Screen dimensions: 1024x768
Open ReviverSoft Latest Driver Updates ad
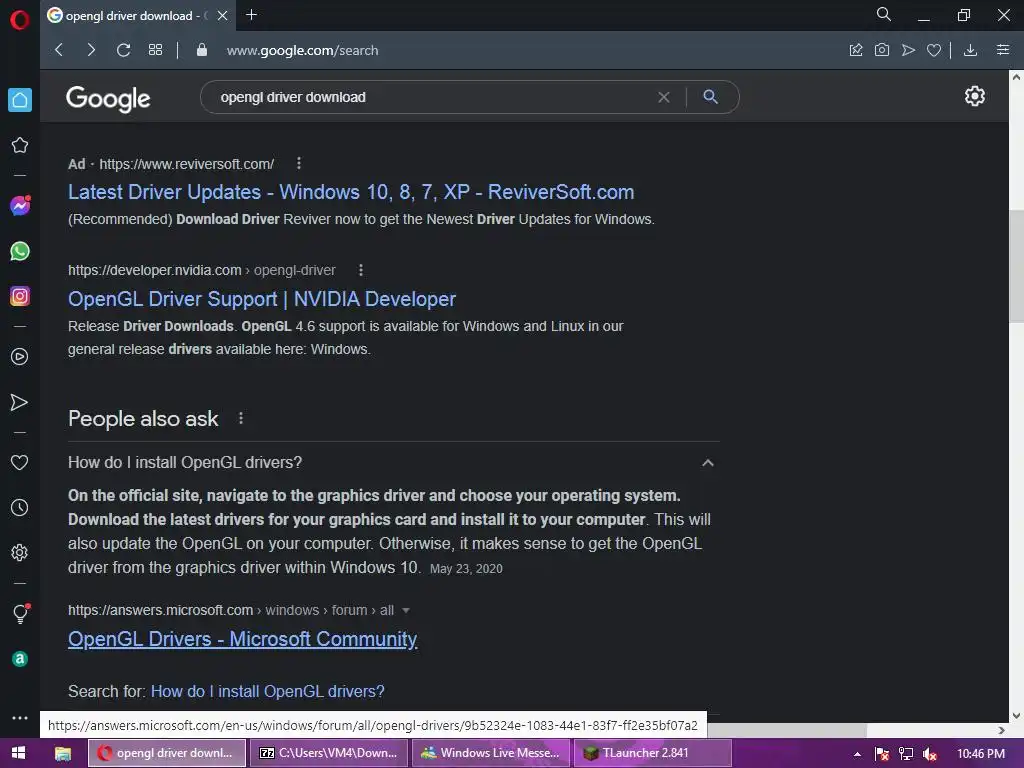351,192
